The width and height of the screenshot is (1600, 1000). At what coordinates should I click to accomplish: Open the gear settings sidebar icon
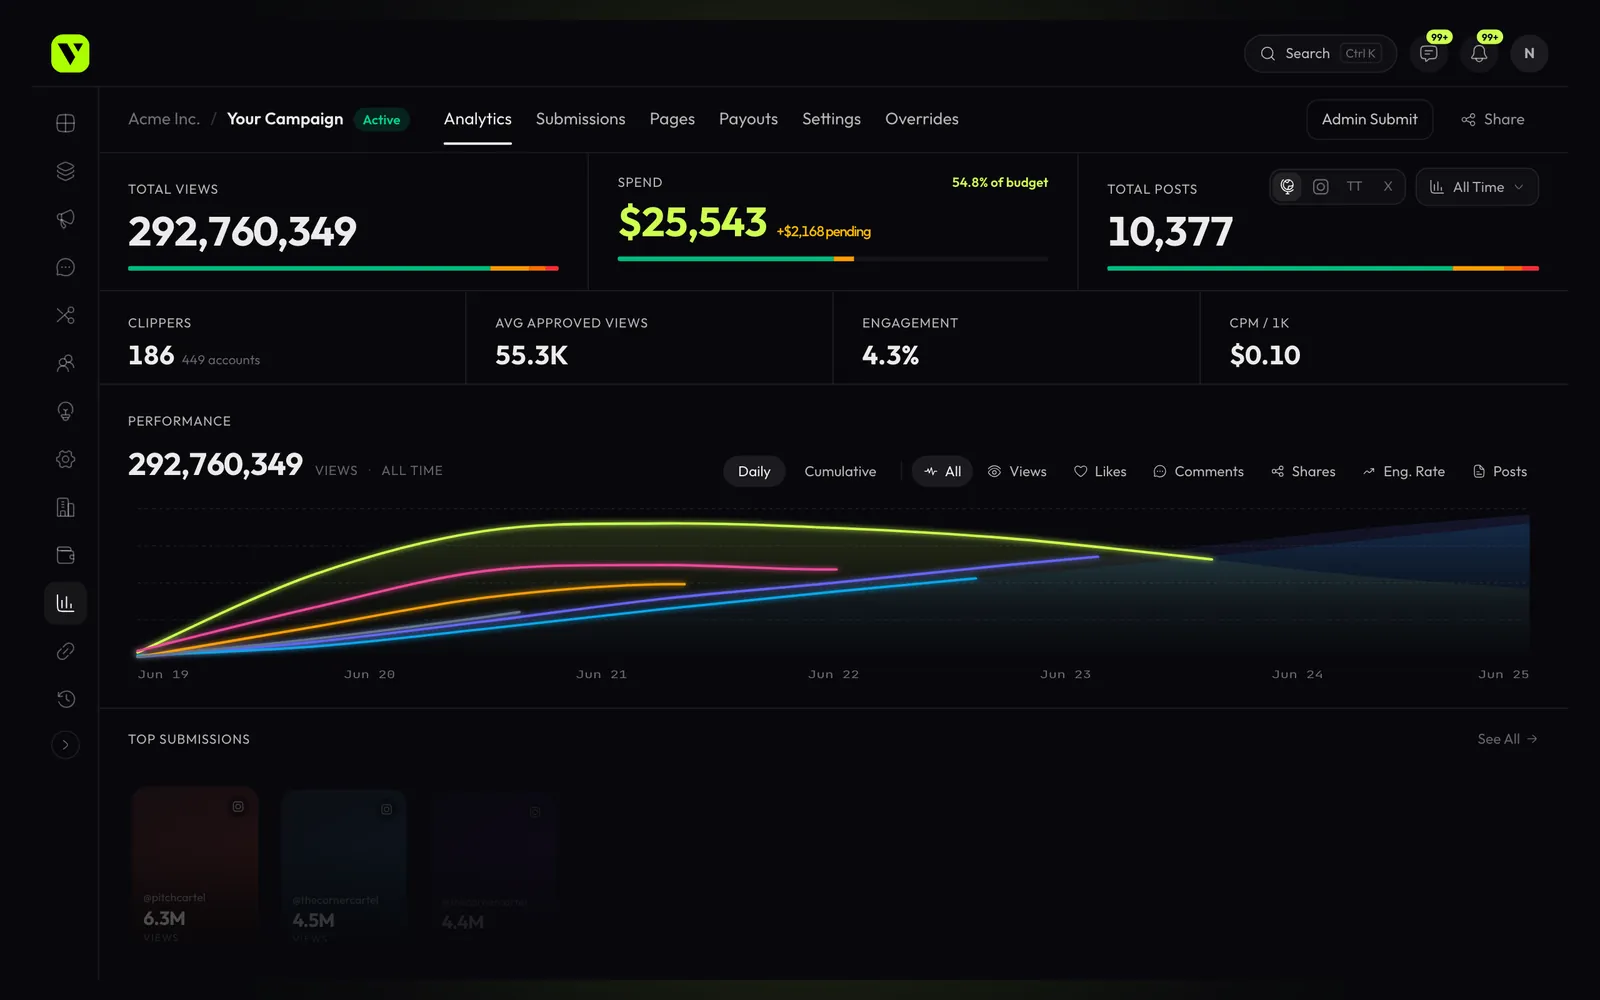(66, 459)
